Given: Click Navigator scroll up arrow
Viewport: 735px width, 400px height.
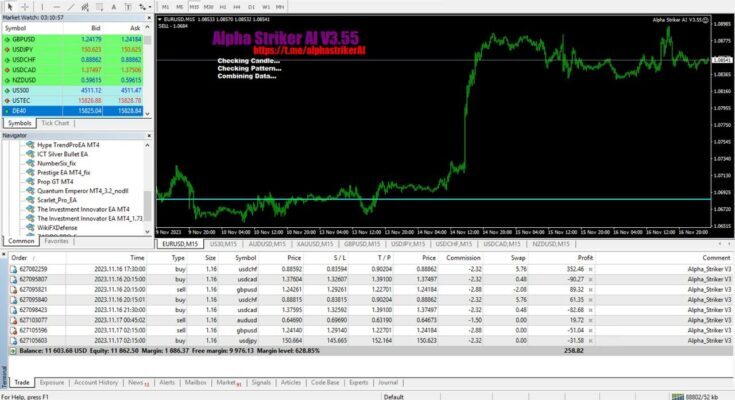Looking at the screenshot, I should tap(147, 145).
